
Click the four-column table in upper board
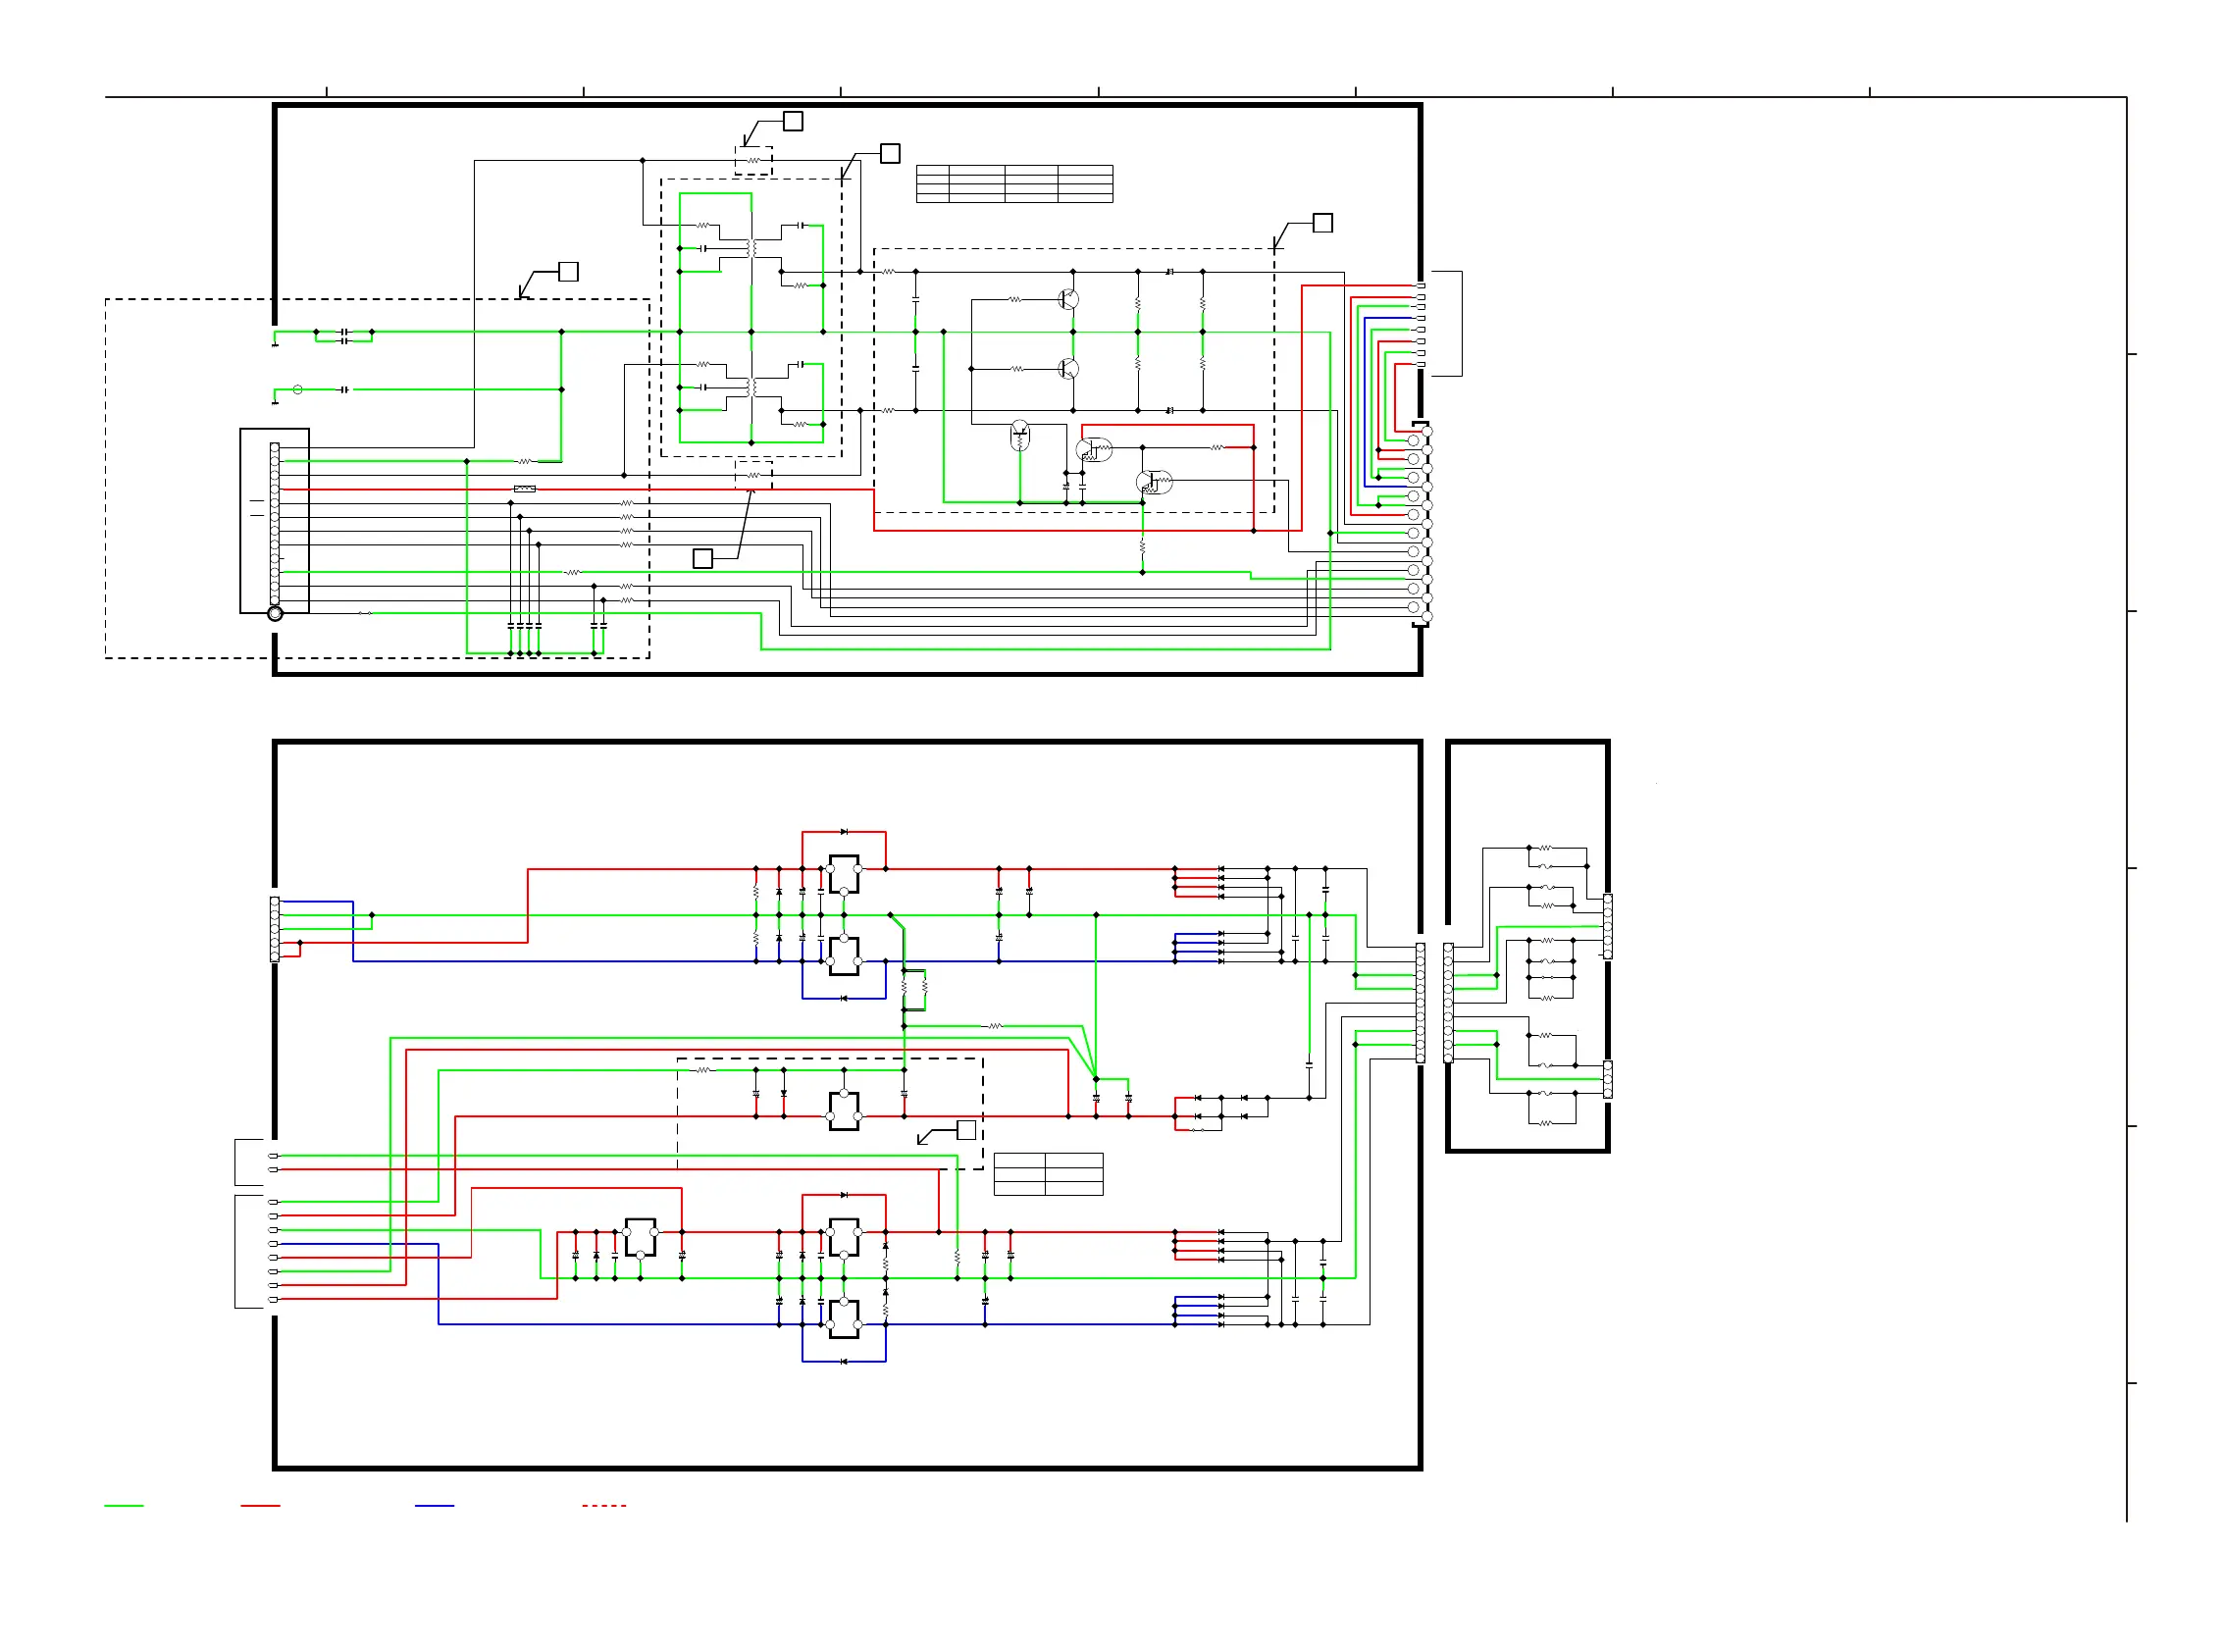(1014, 184)
